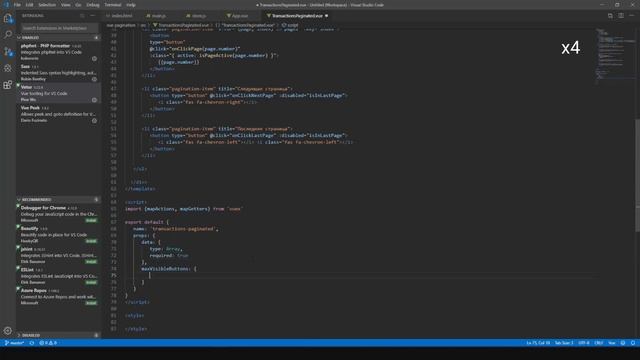Open errors and warnings in status bar
The height and width of the screenshot is (360, 640).
48,343
